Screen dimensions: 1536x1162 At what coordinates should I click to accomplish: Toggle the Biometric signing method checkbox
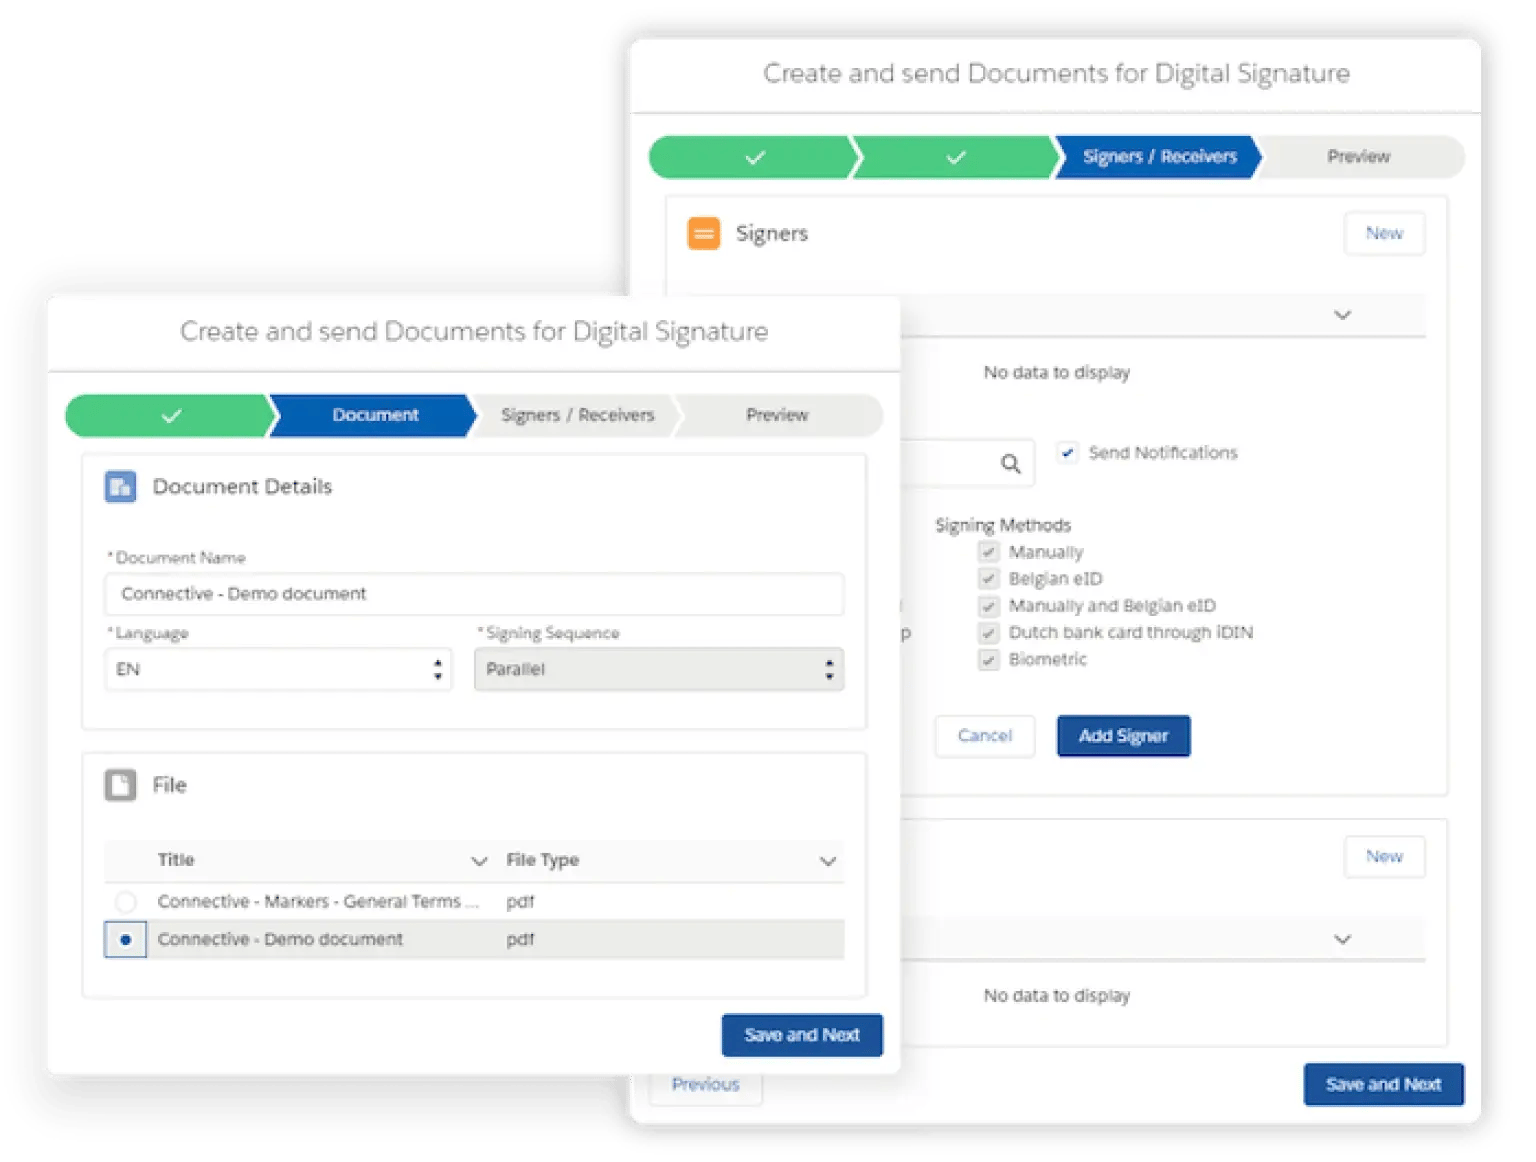point(989,660)
